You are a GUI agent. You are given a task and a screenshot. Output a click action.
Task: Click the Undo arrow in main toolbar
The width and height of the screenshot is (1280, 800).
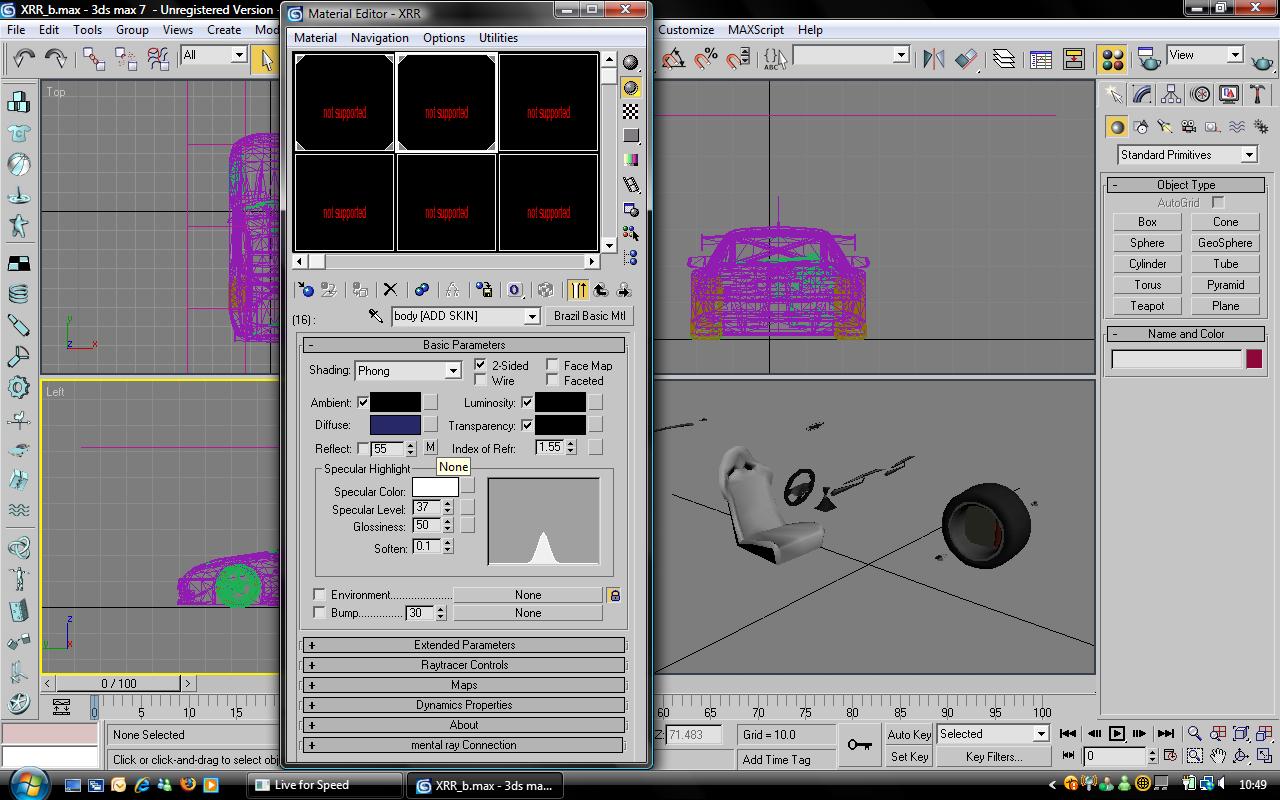[24, 59]
